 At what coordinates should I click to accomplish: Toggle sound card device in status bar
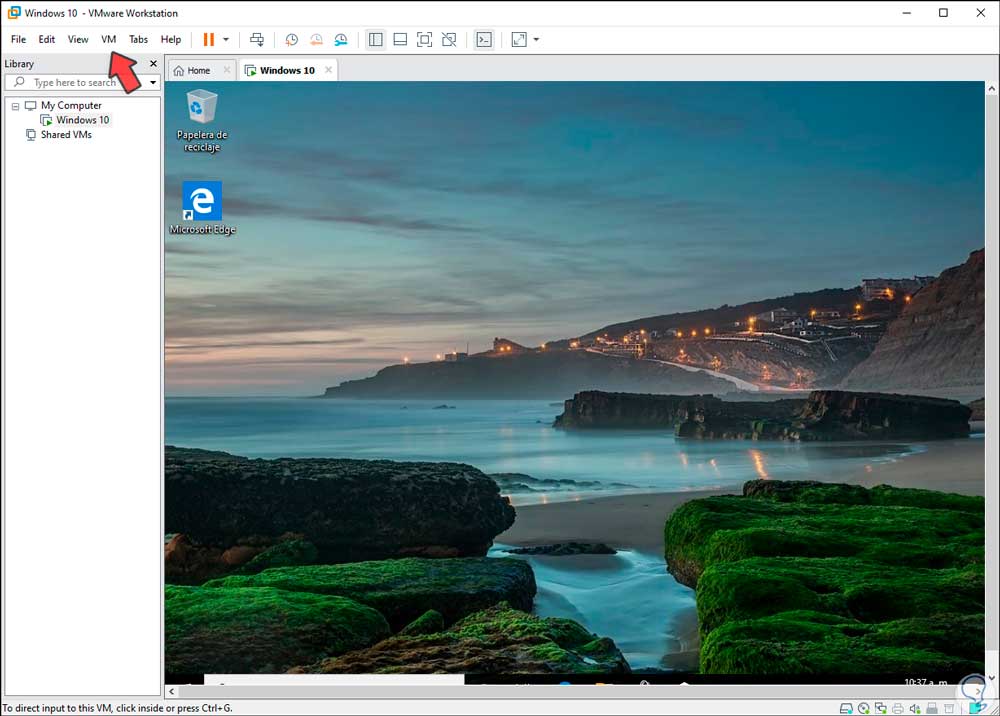coord(917,708)
